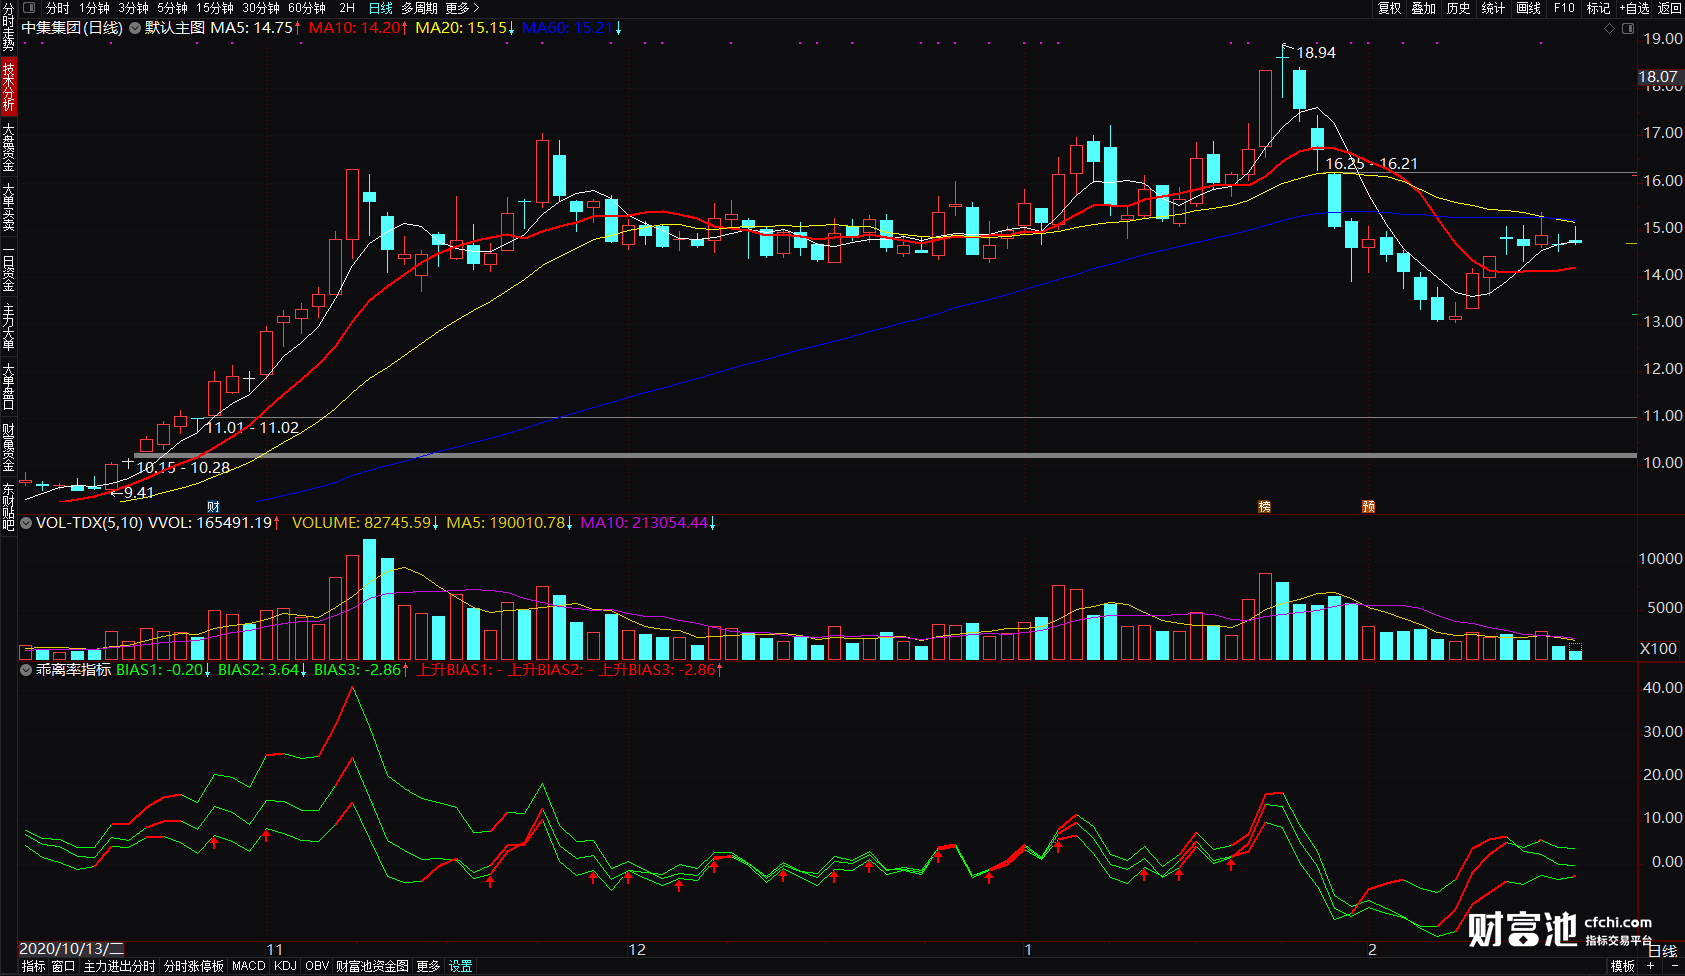Open the 大盘资金 sidebar tab
1685x976 pixels.
click(x=8, y=147)
